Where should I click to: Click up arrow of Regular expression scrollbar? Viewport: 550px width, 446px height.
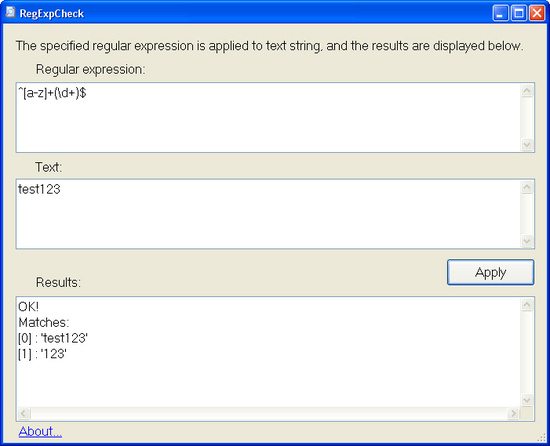[x=527, y=91]
